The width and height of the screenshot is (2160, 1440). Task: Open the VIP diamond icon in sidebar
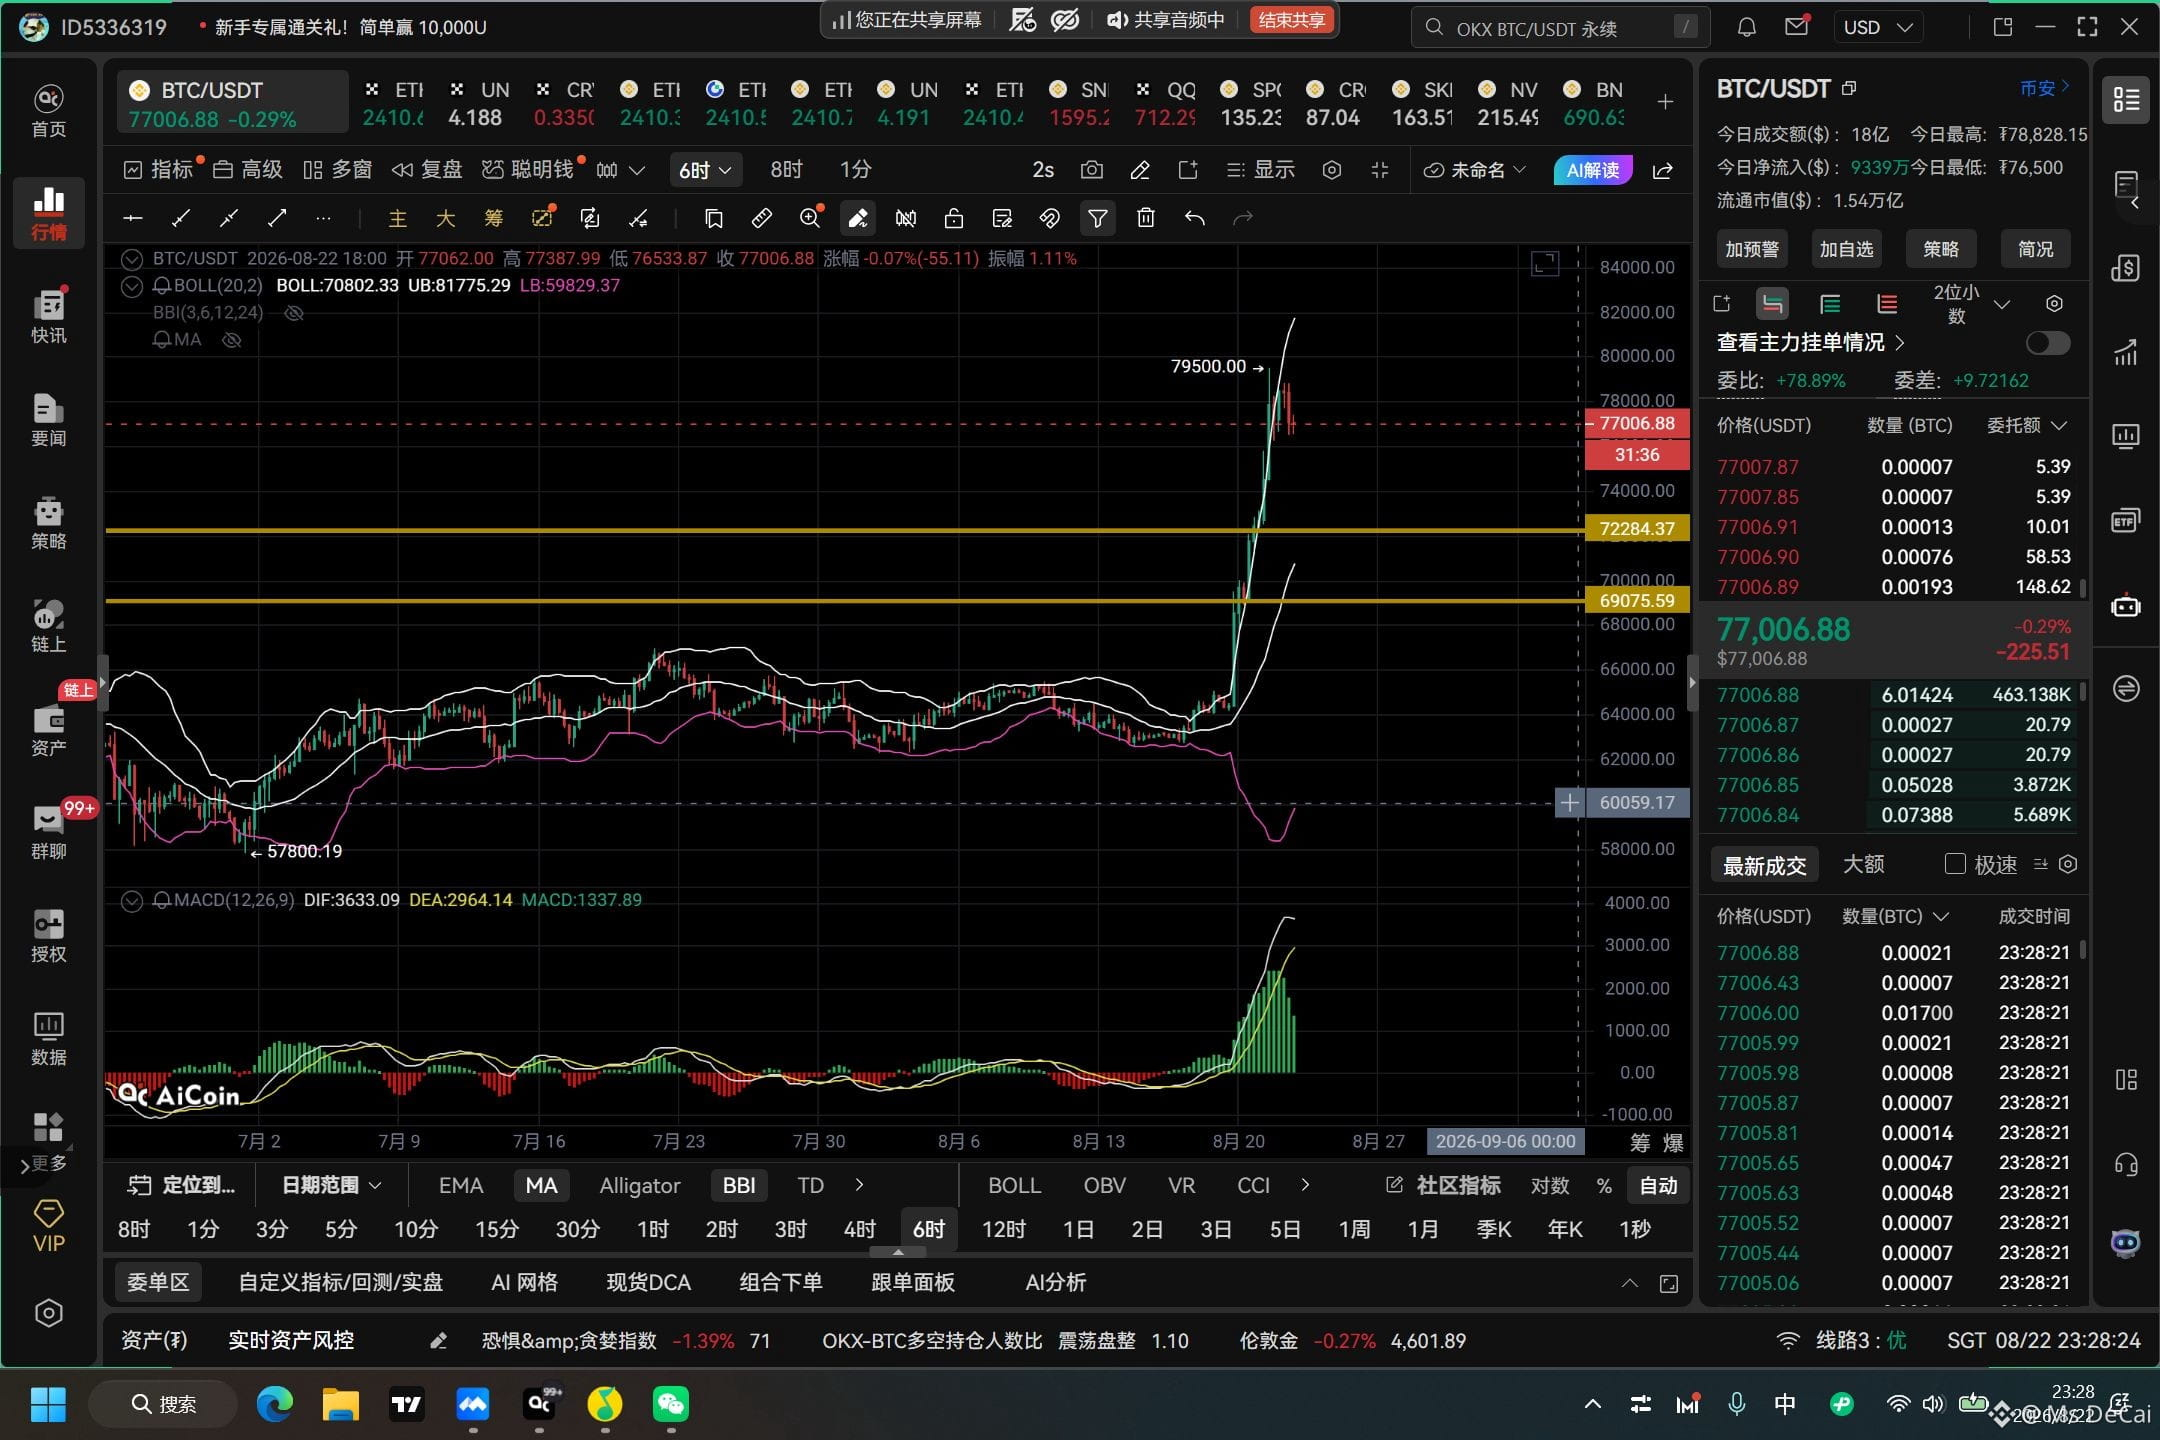pyautogui.click(x=48, y=1227)
